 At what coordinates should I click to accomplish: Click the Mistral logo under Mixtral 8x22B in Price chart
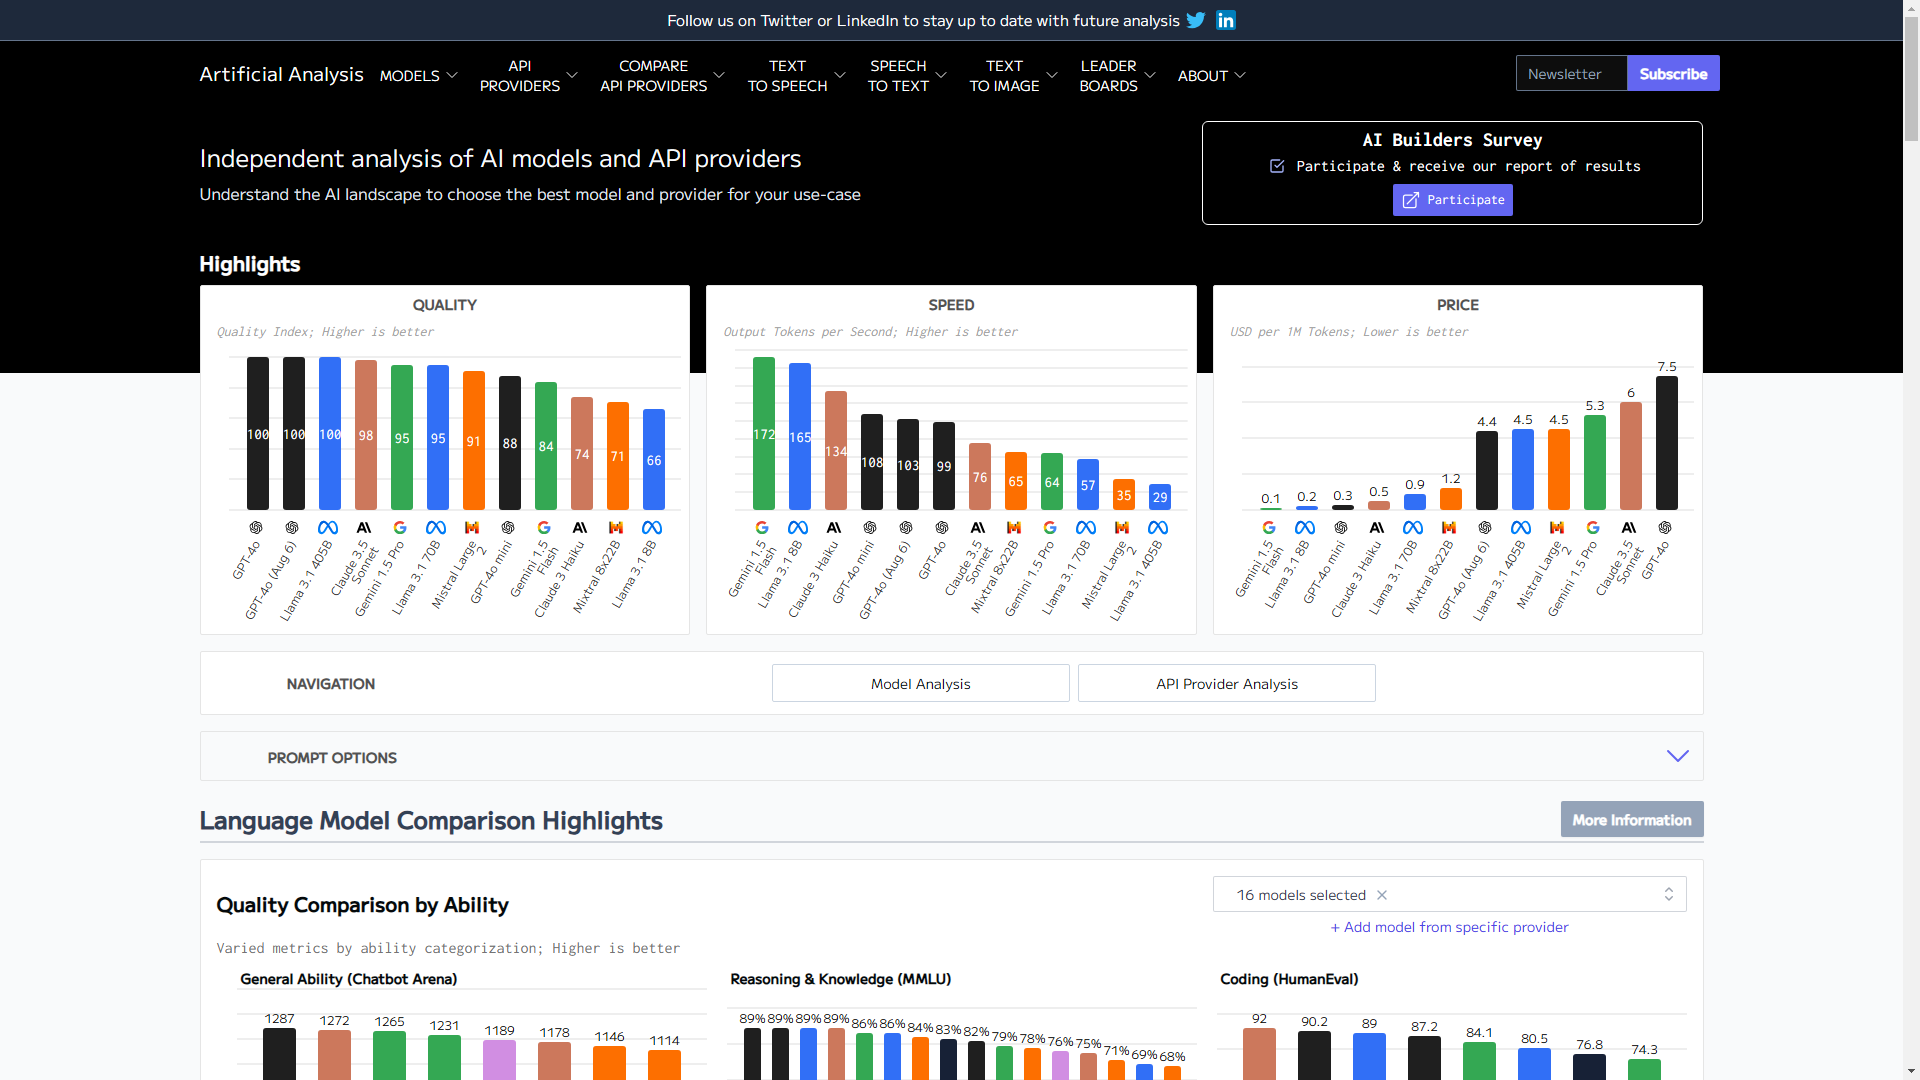click(x=1449, y=527)
